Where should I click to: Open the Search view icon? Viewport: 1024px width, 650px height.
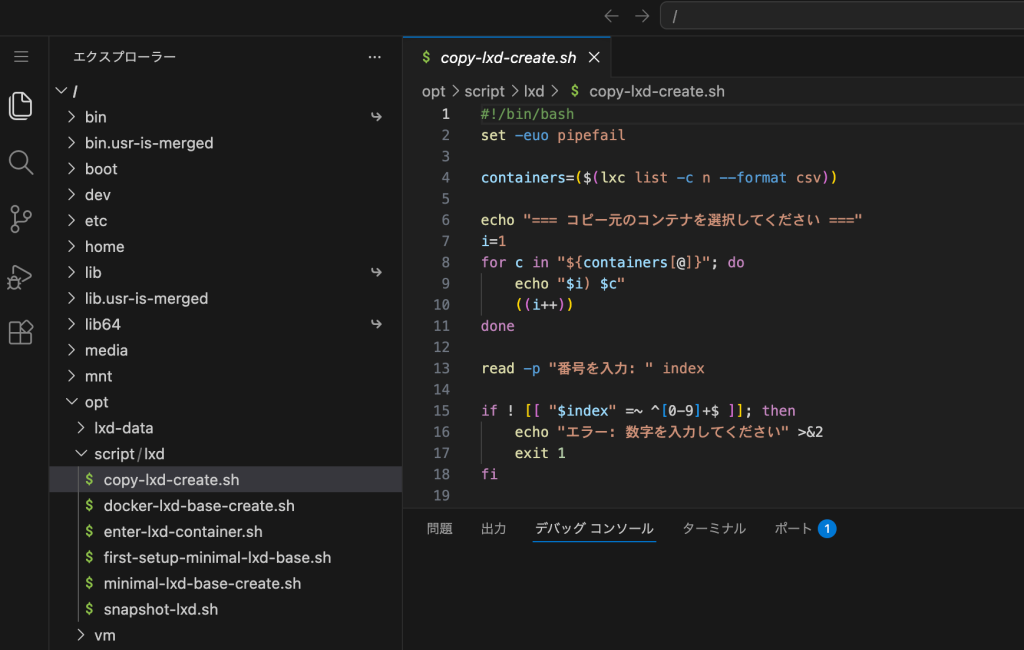click(x=21, y=162)
